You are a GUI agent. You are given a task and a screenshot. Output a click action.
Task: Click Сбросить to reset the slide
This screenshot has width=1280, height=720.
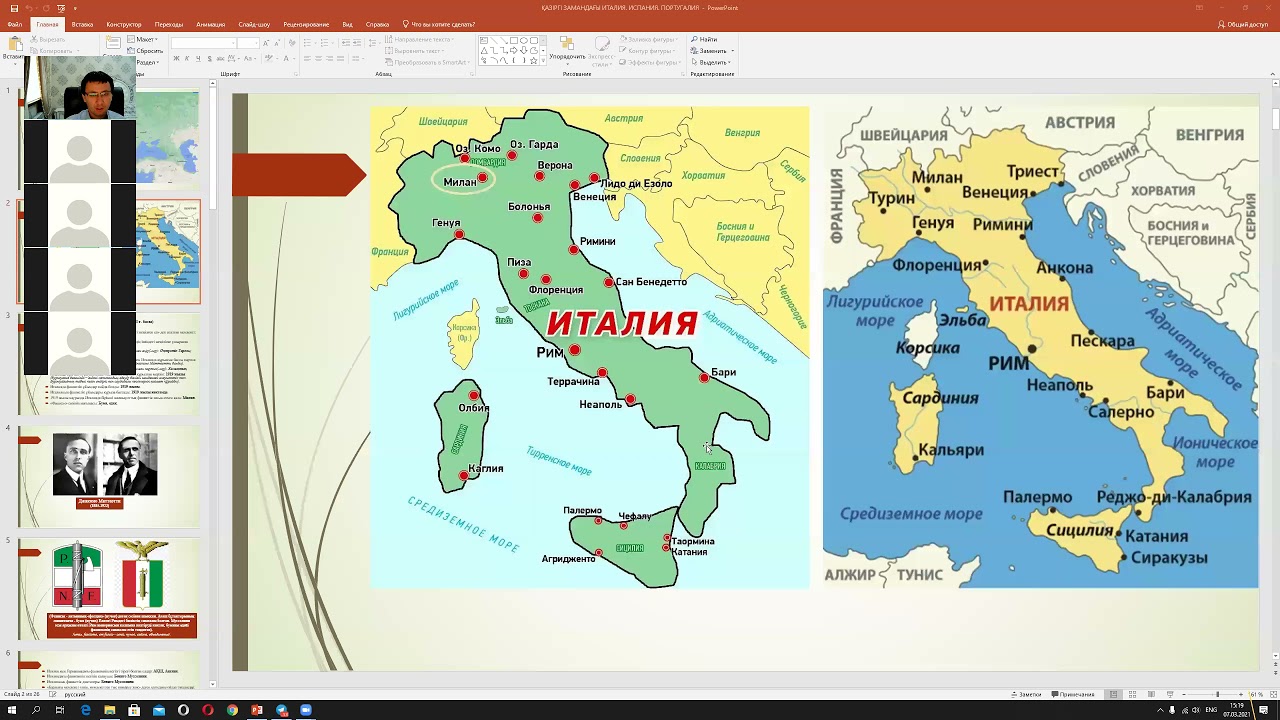pos(145,51)
